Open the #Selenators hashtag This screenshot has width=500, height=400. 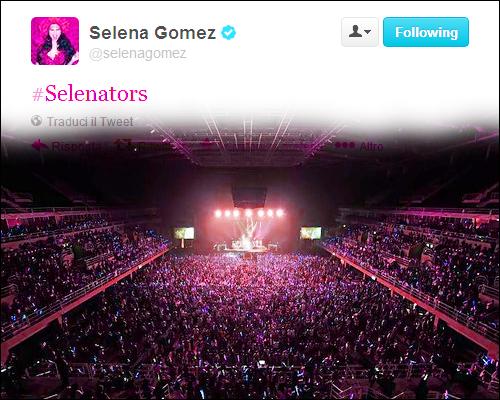(90, 94)
